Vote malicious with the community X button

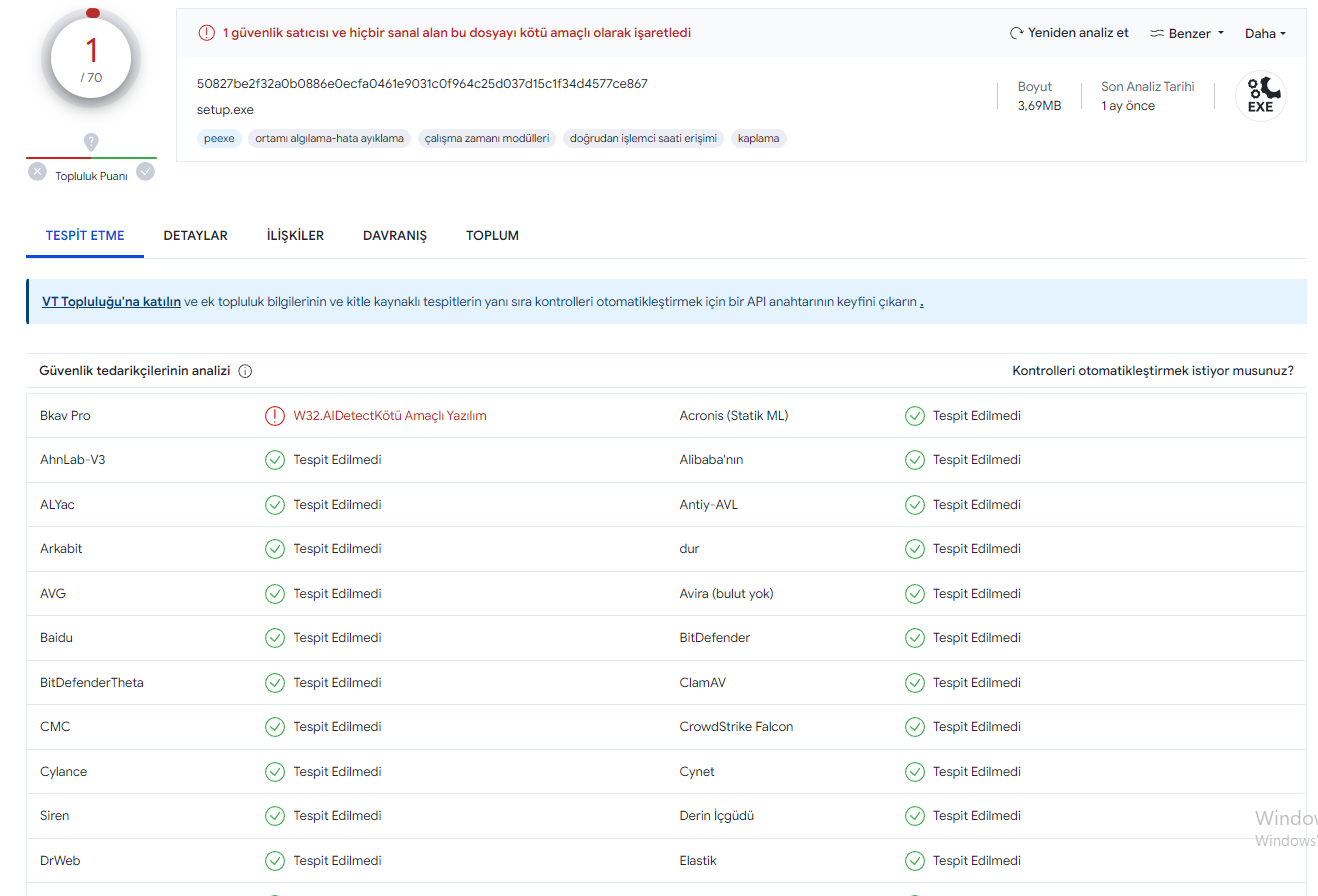point(37,172)
